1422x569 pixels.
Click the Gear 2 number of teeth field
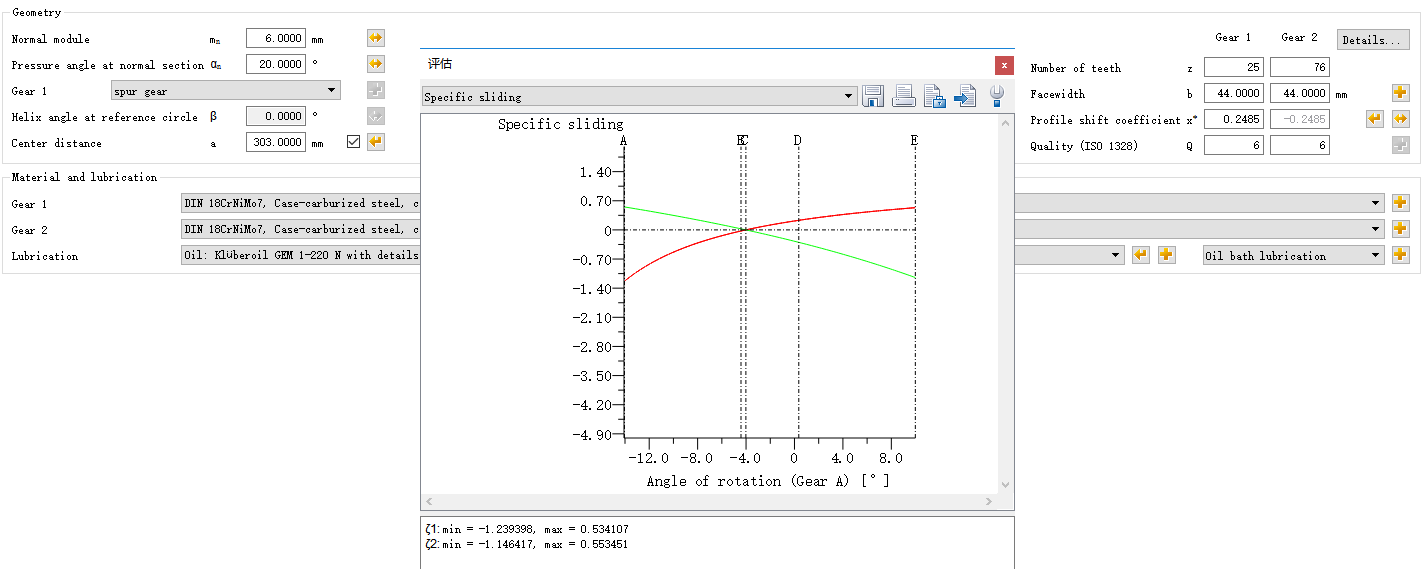tap(1300, 67)
